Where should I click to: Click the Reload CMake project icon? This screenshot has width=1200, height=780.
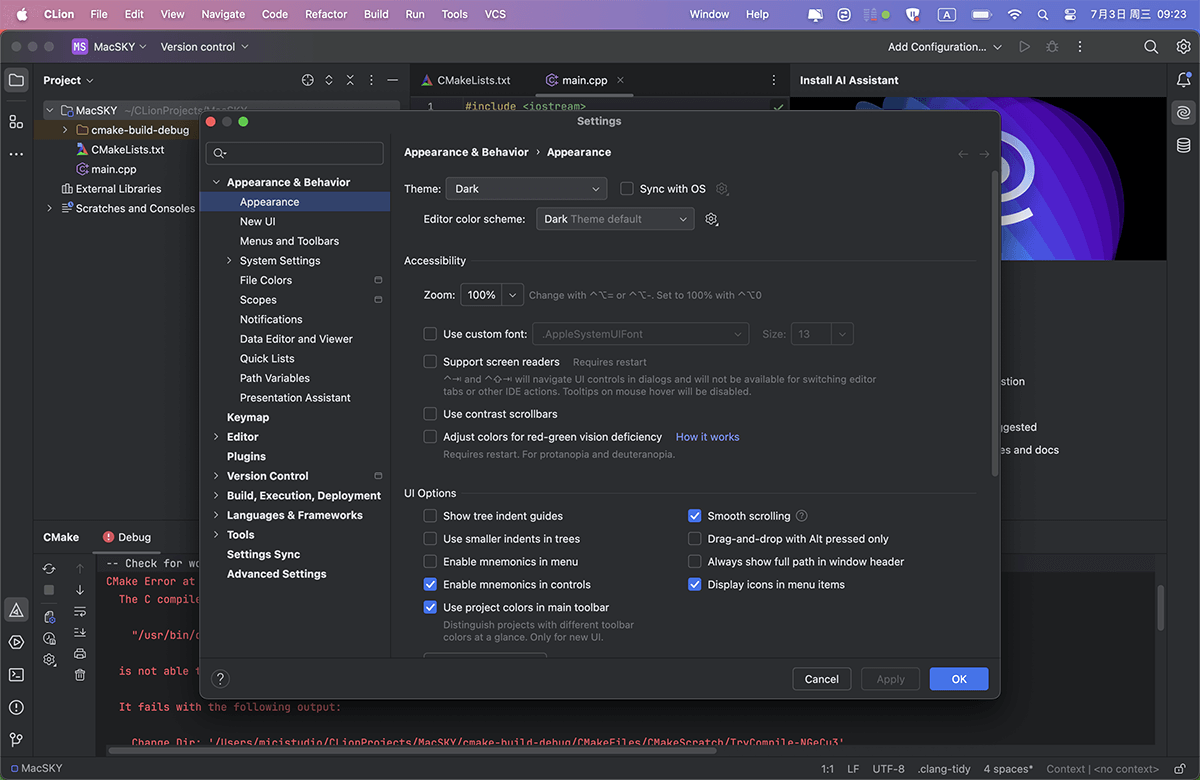[x=49, y=568]
